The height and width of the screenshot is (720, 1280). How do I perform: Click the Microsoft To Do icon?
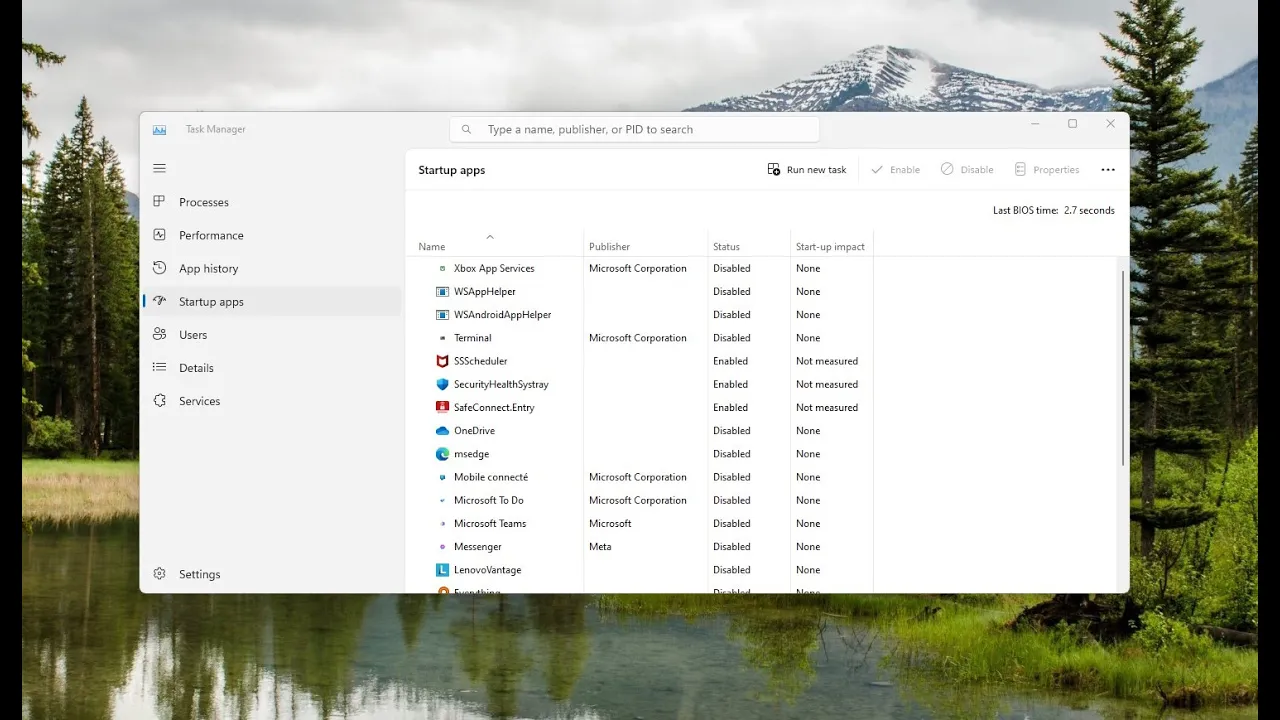click(443, 500)
